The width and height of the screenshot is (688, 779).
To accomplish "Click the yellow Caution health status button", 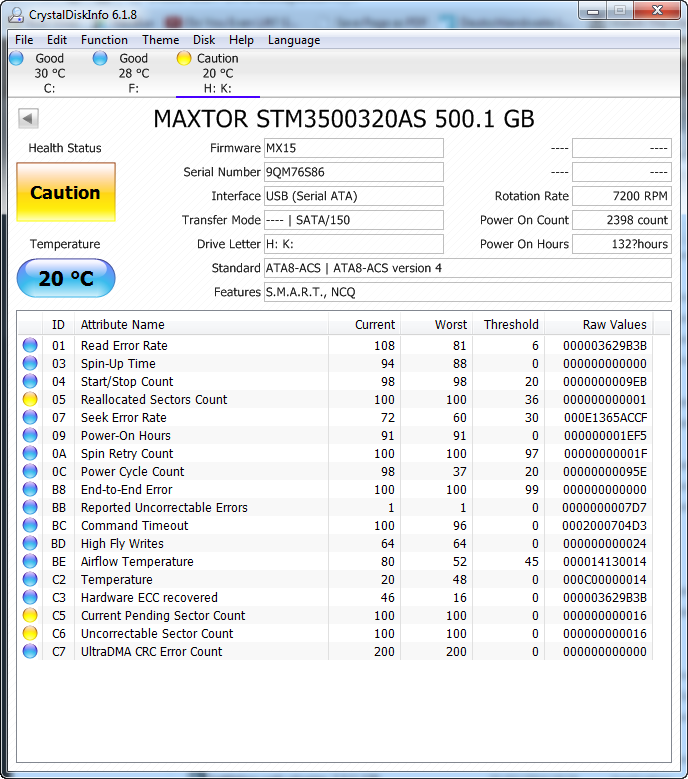I will [x=66, y=192].
